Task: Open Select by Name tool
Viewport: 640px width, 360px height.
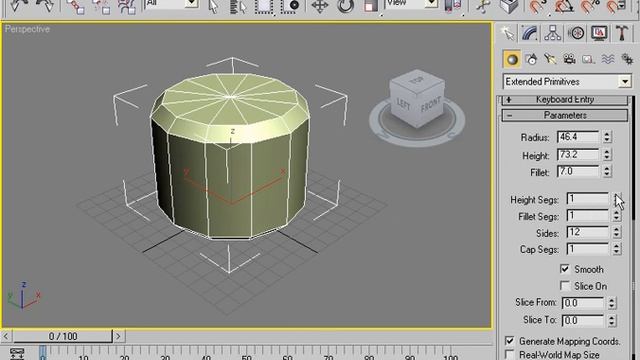Action: 238,7
